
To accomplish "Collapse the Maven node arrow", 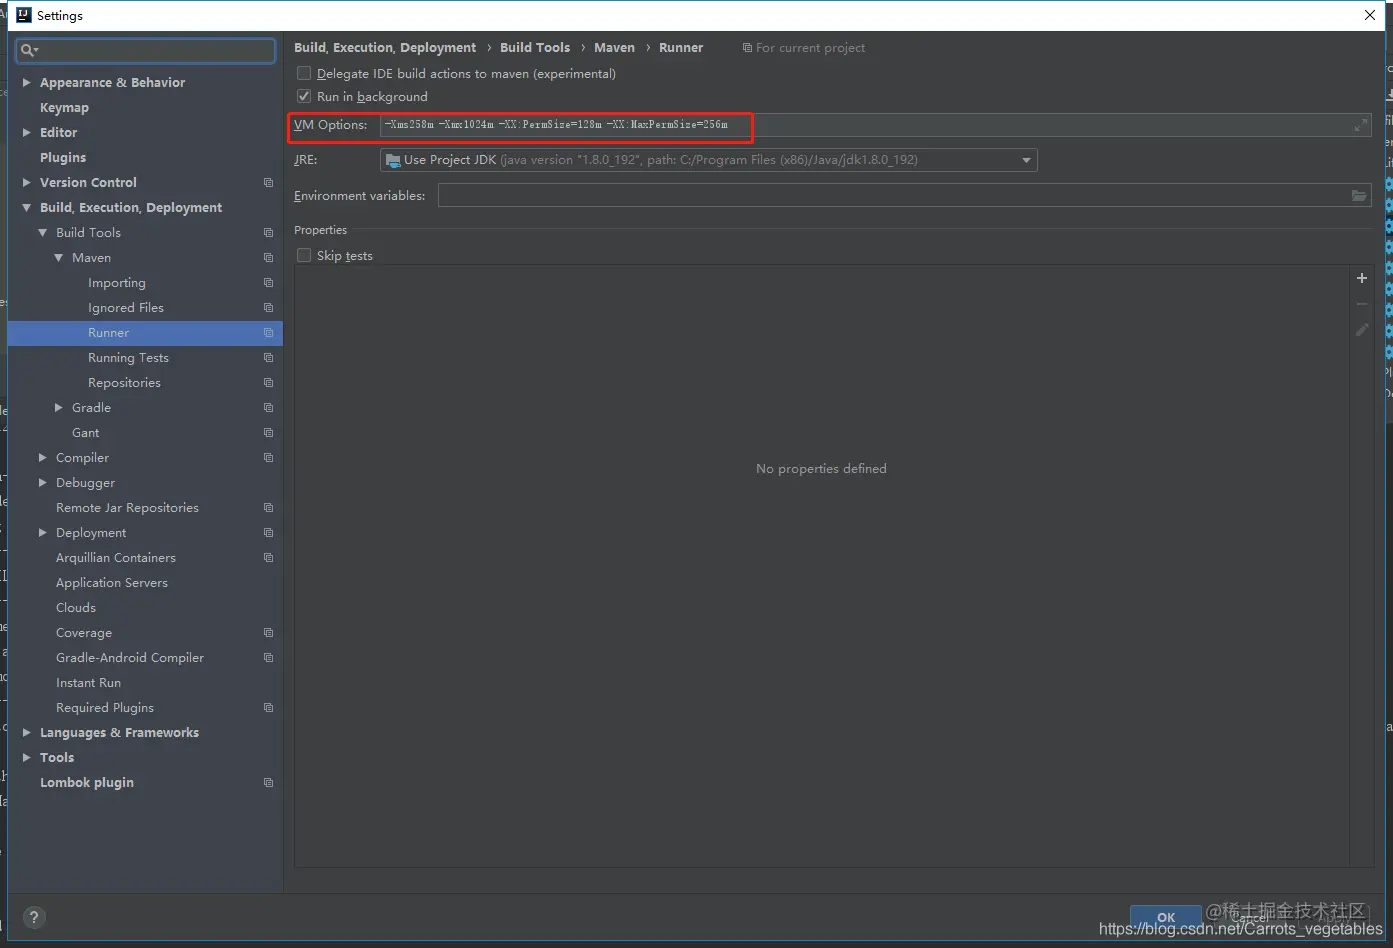I will pyautogui.click(x=59, y=258).
